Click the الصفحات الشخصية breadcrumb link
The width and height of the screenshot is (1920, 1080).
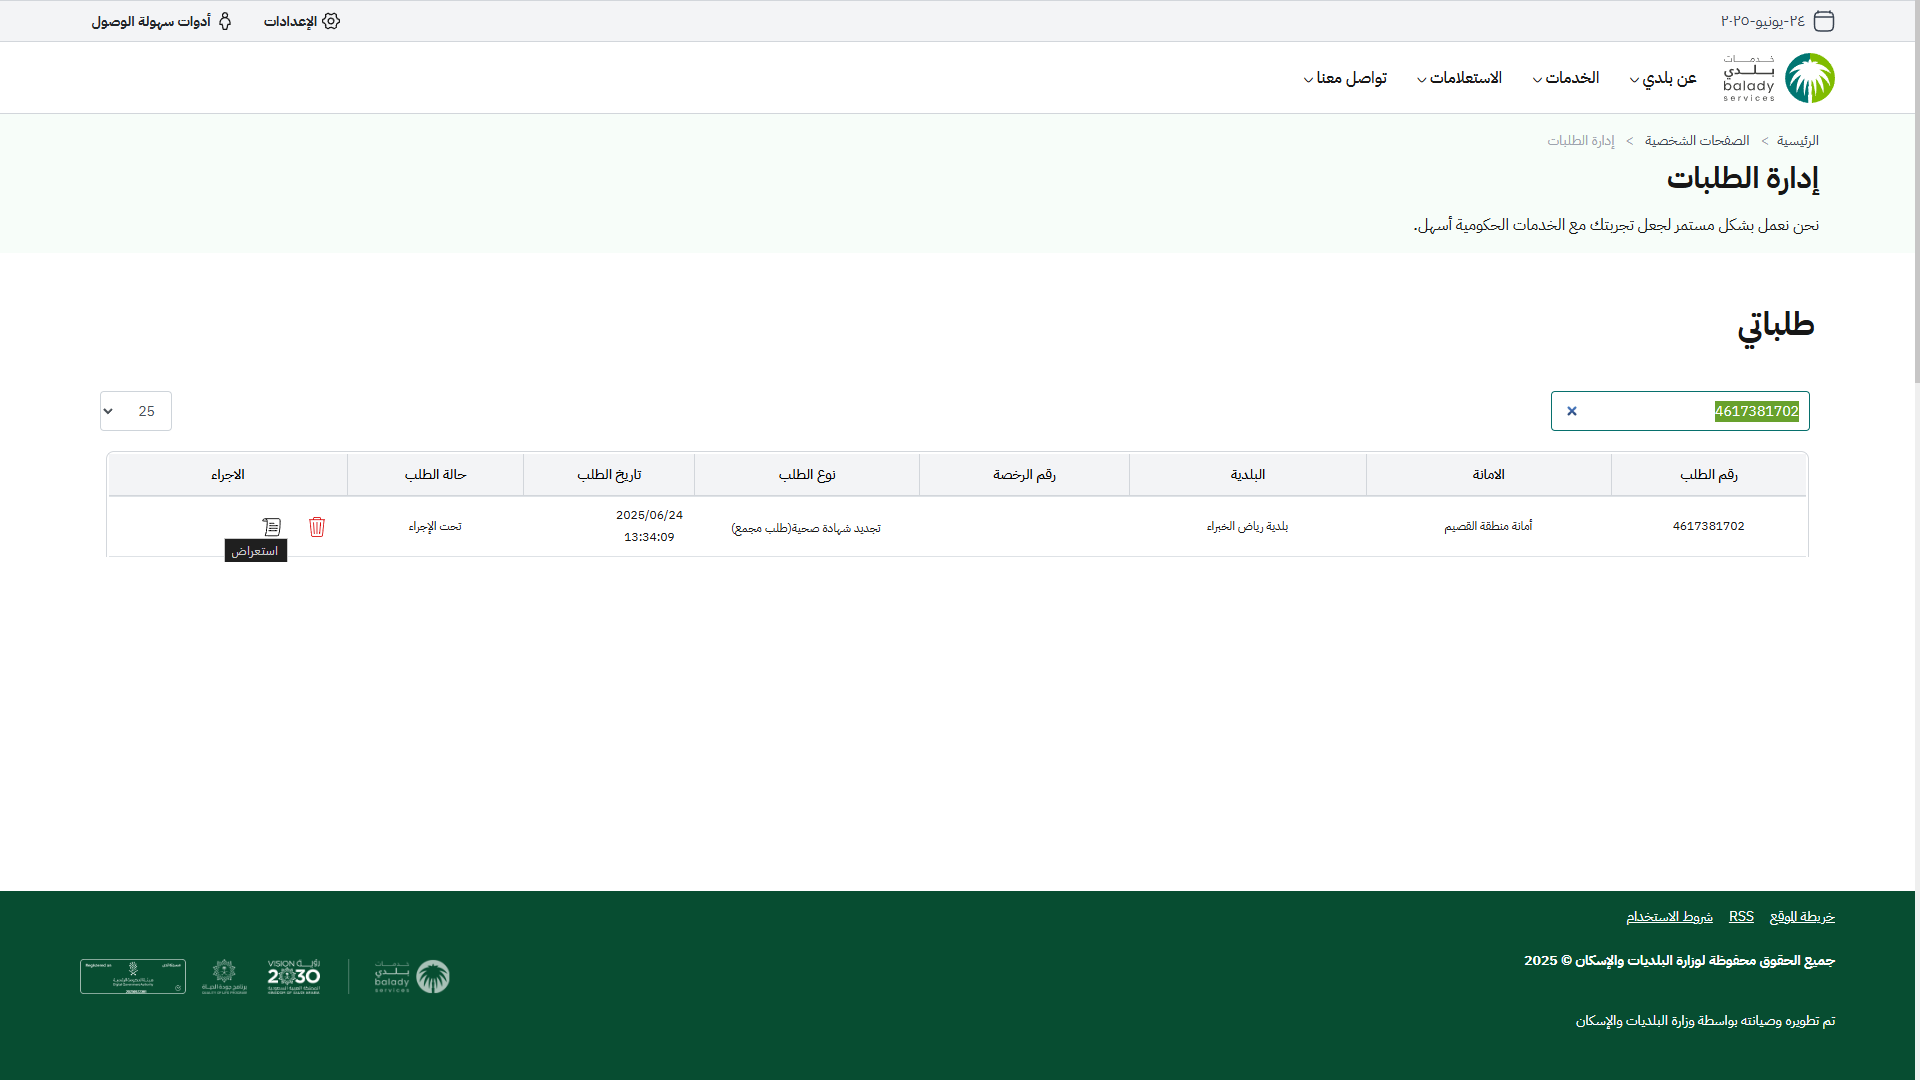pos(1696,141)
